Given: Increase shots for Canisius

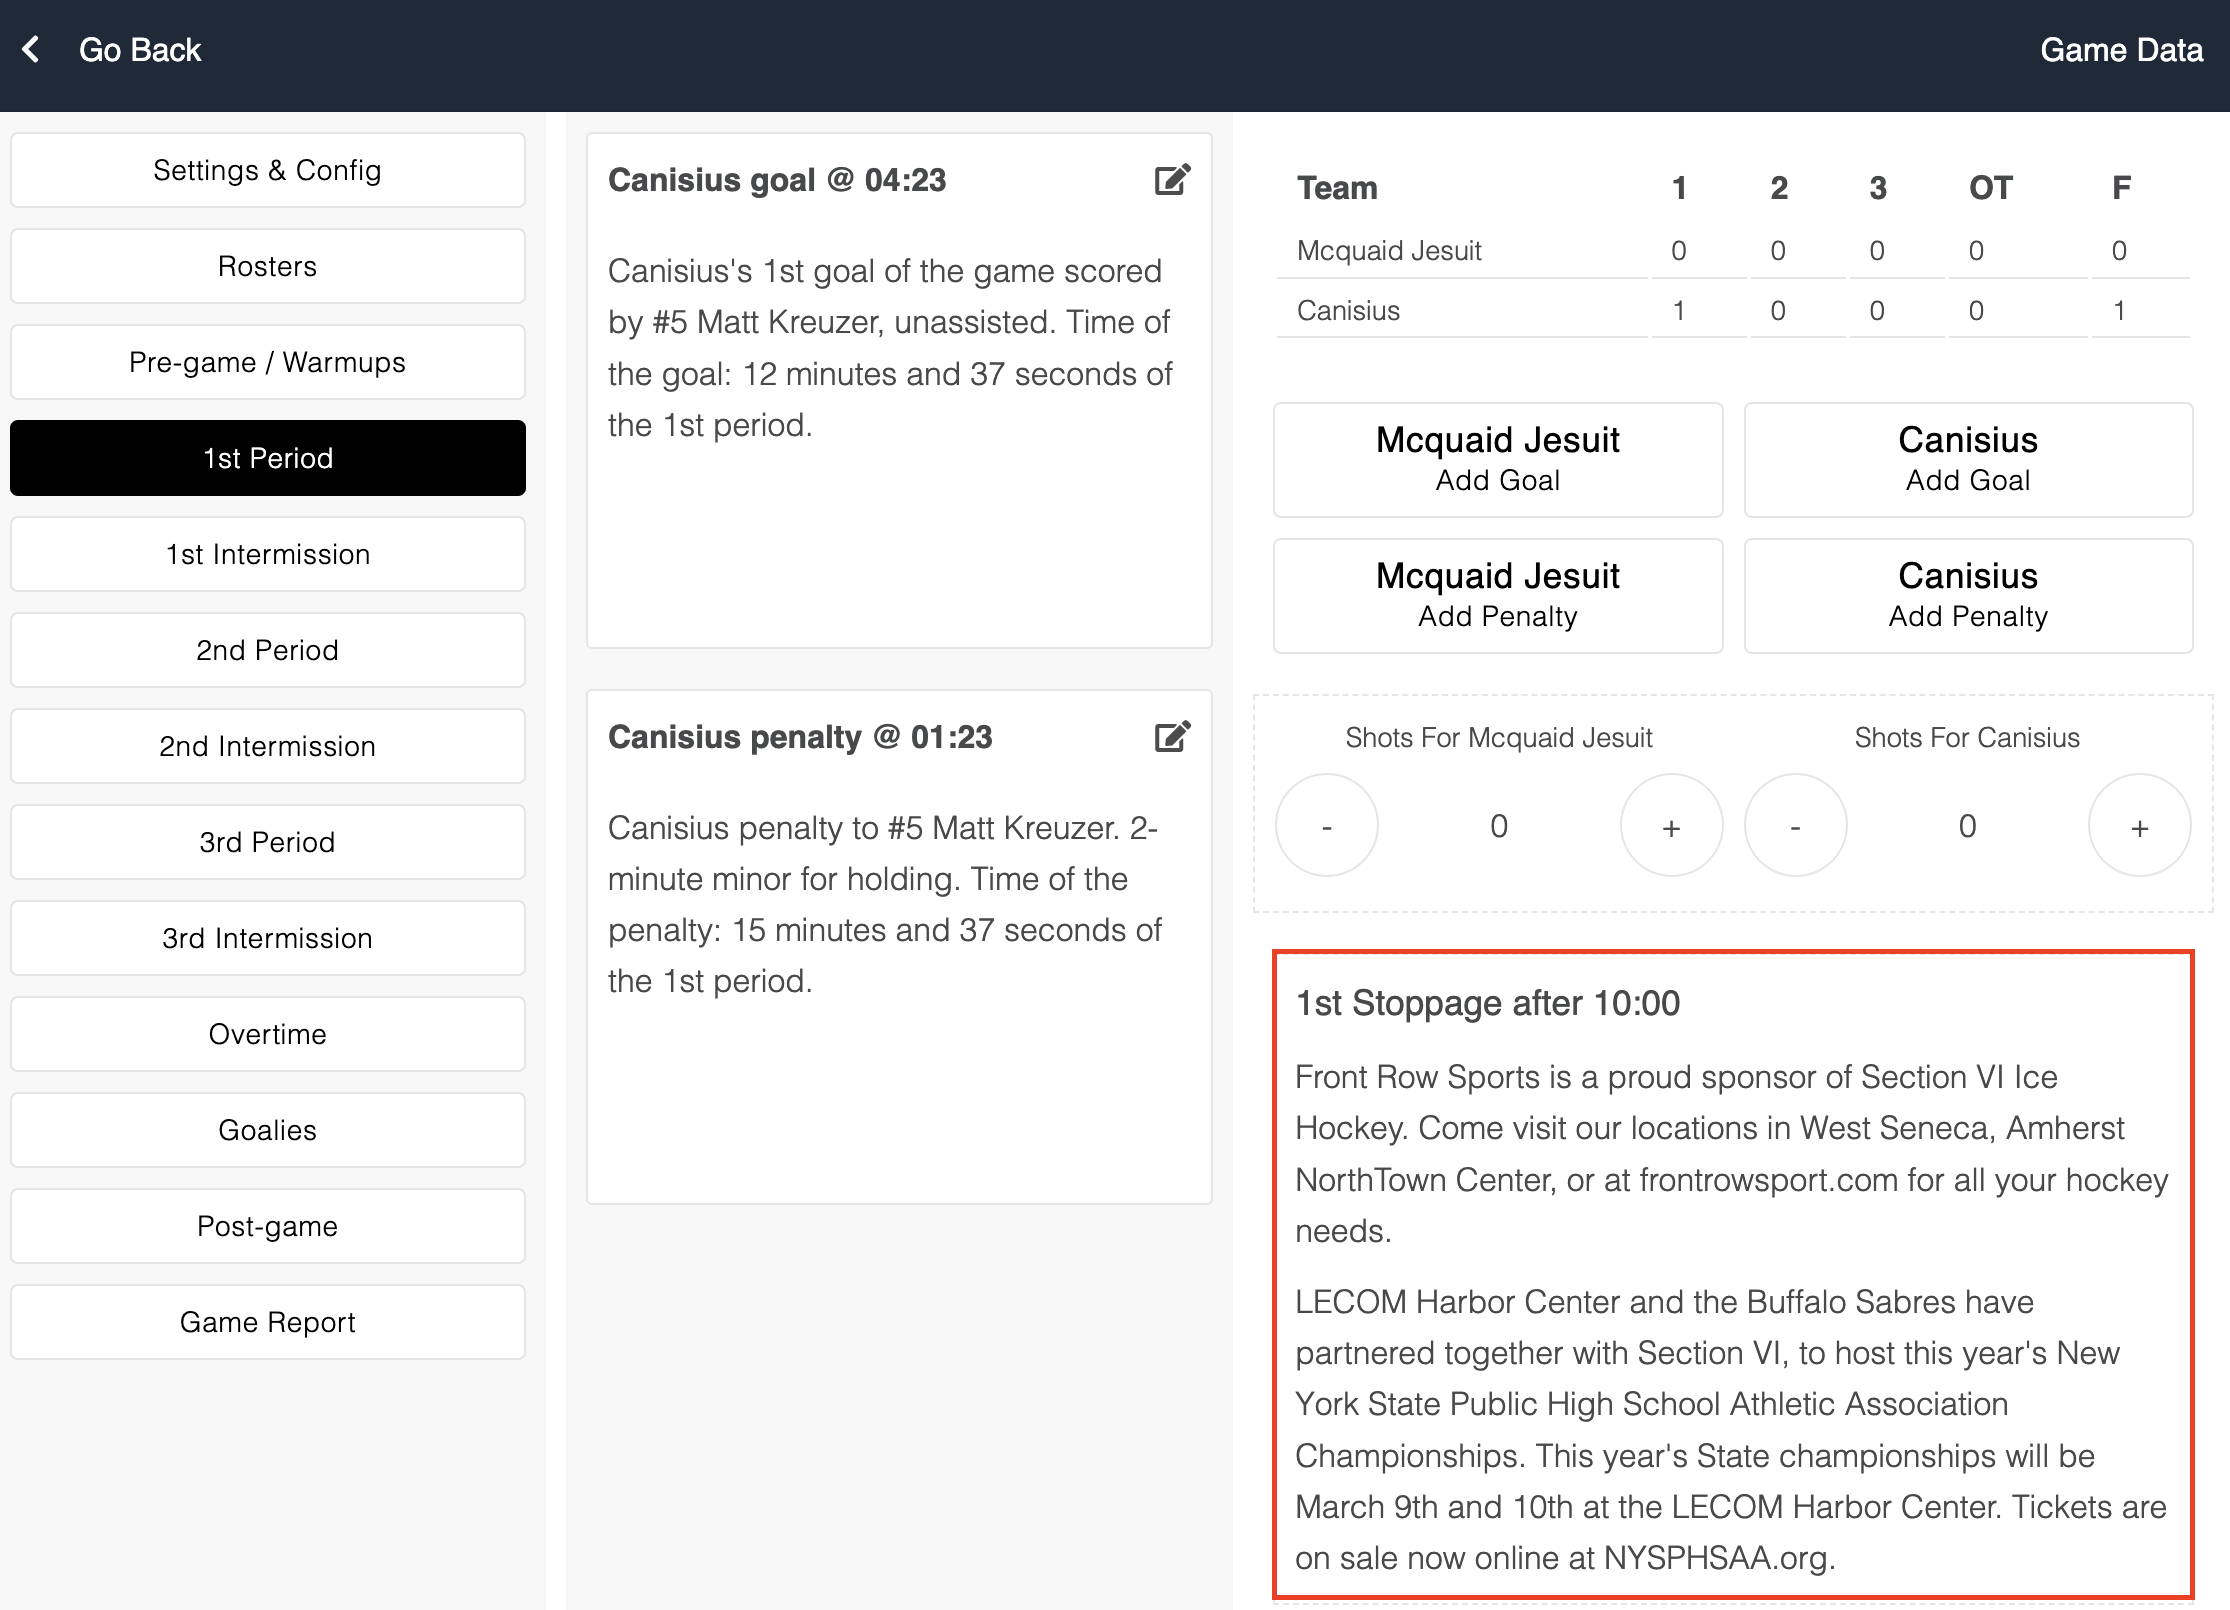Looking at the screenshot, I should [x=2139, y=826].
